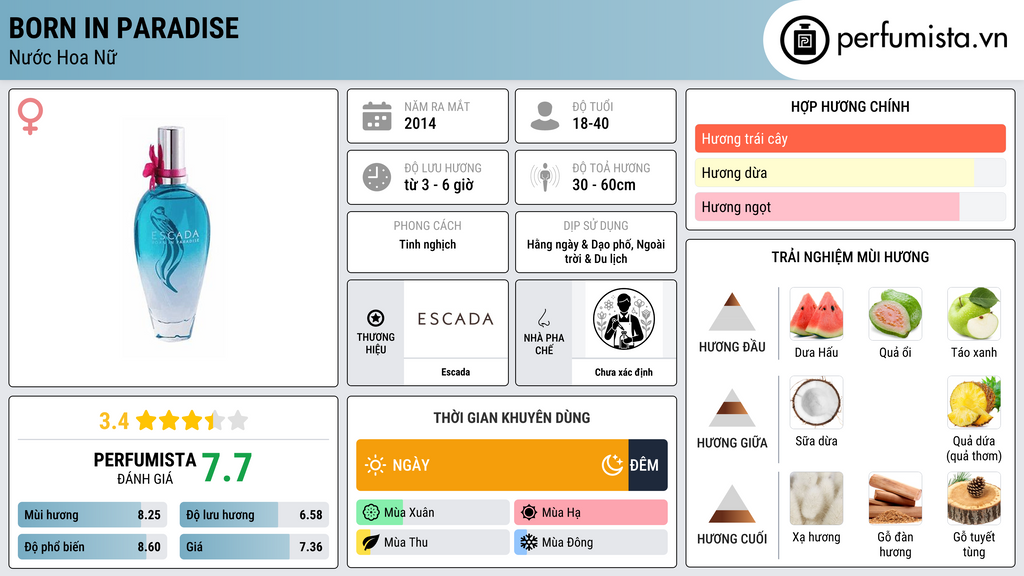Click the longevity value từ 3 - 6 giờ
The image size is (1024, 576).
[x=438, y=185]
